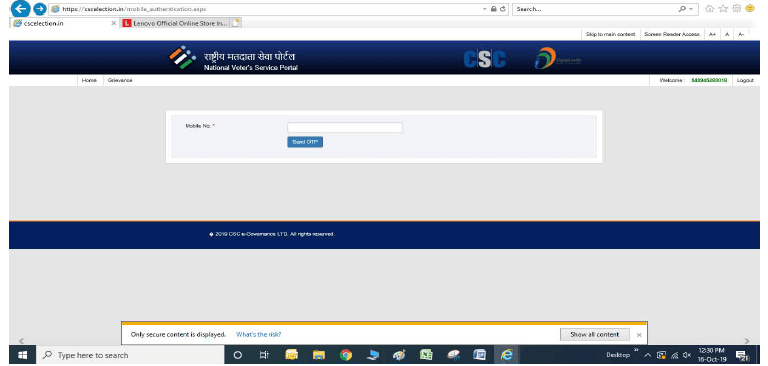Open Task View on the taskbar
768x366 pixels.
pyautogui.click(x=264, y=355)
